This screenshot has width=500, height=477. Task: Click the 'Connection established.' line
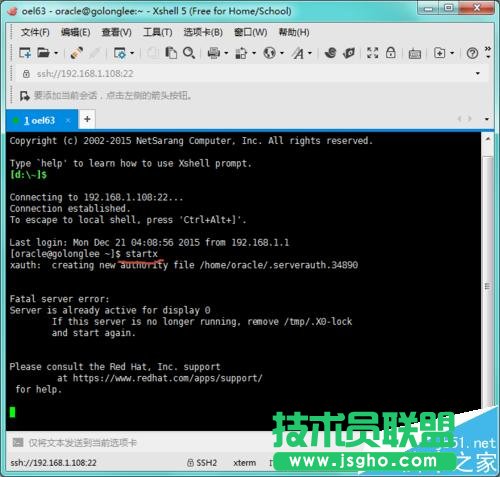pyautogui.click(x=70, y=208)
